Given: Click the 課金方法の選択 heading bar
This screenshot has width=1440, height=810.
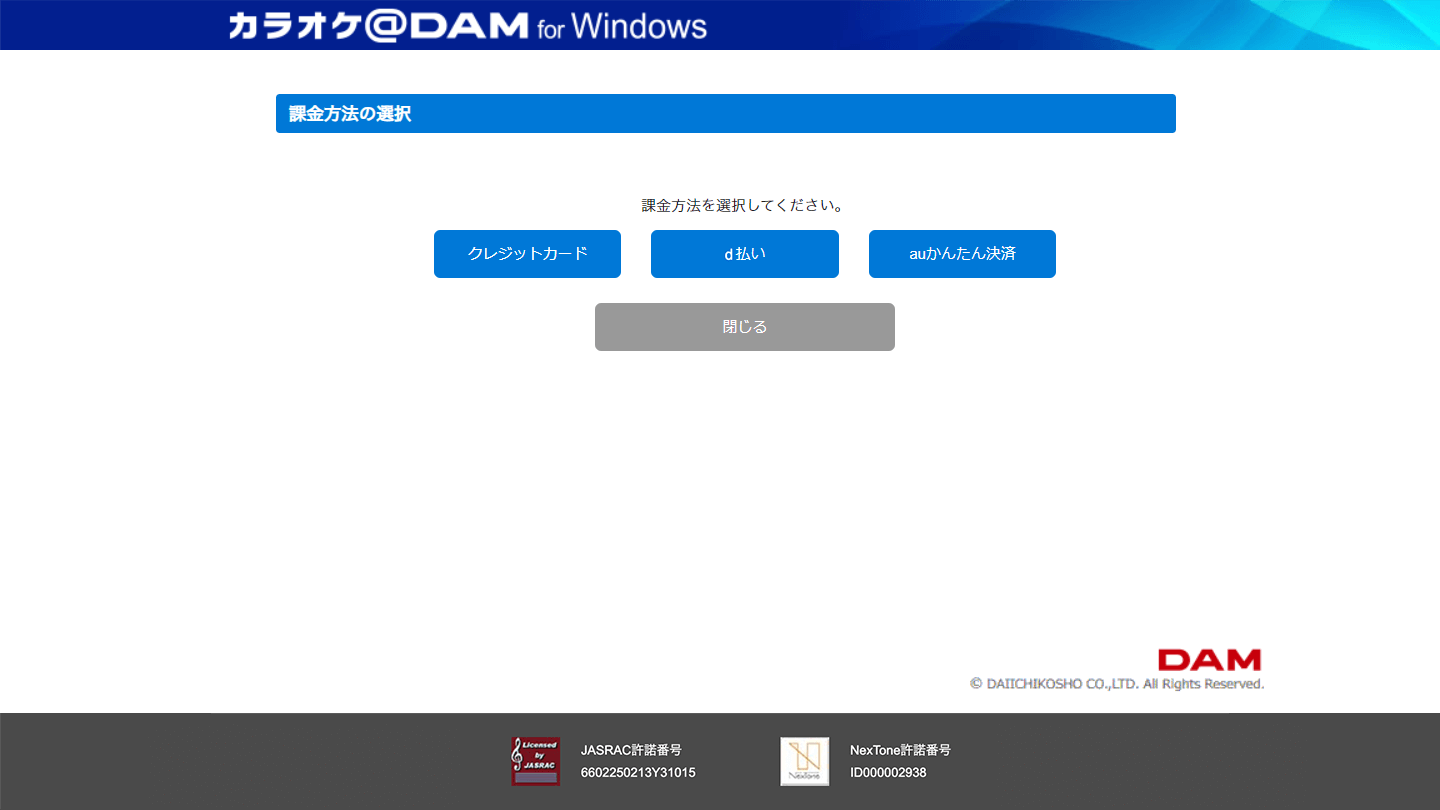Looking at the screenshot, I should pyautogui.click(x=726, y=113).
